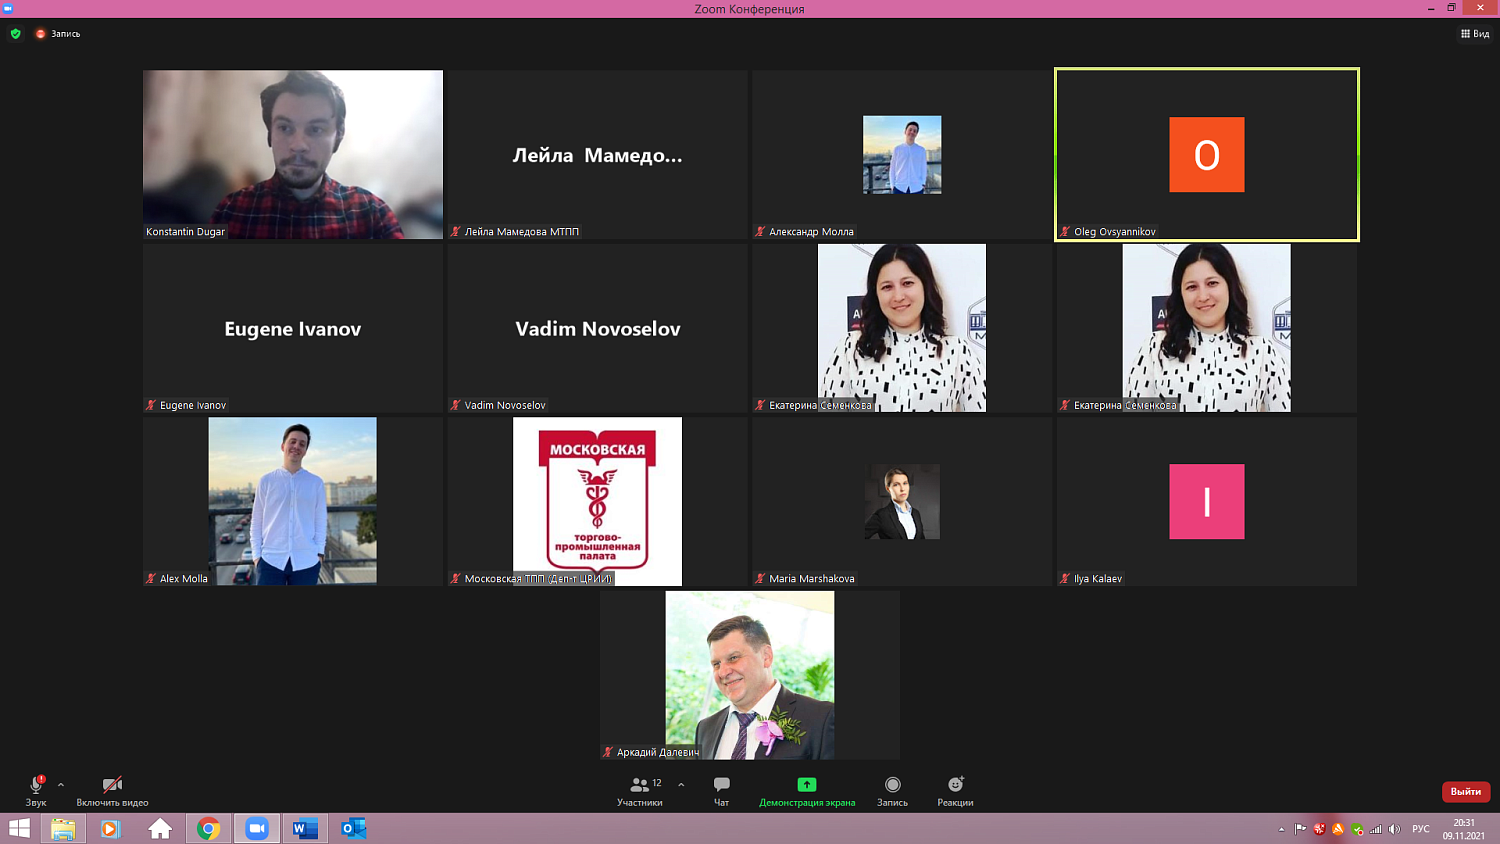Open the Вид view layout menu
The width and height of the screenshot is (1500, 844).
point(1475,34)
